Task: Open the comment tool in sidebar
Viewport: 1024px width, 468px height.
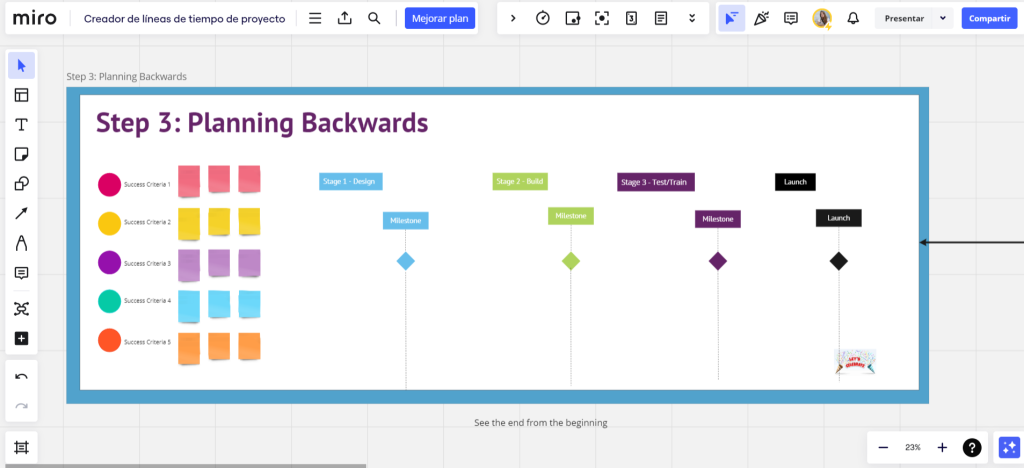Action: pos(21,273)
